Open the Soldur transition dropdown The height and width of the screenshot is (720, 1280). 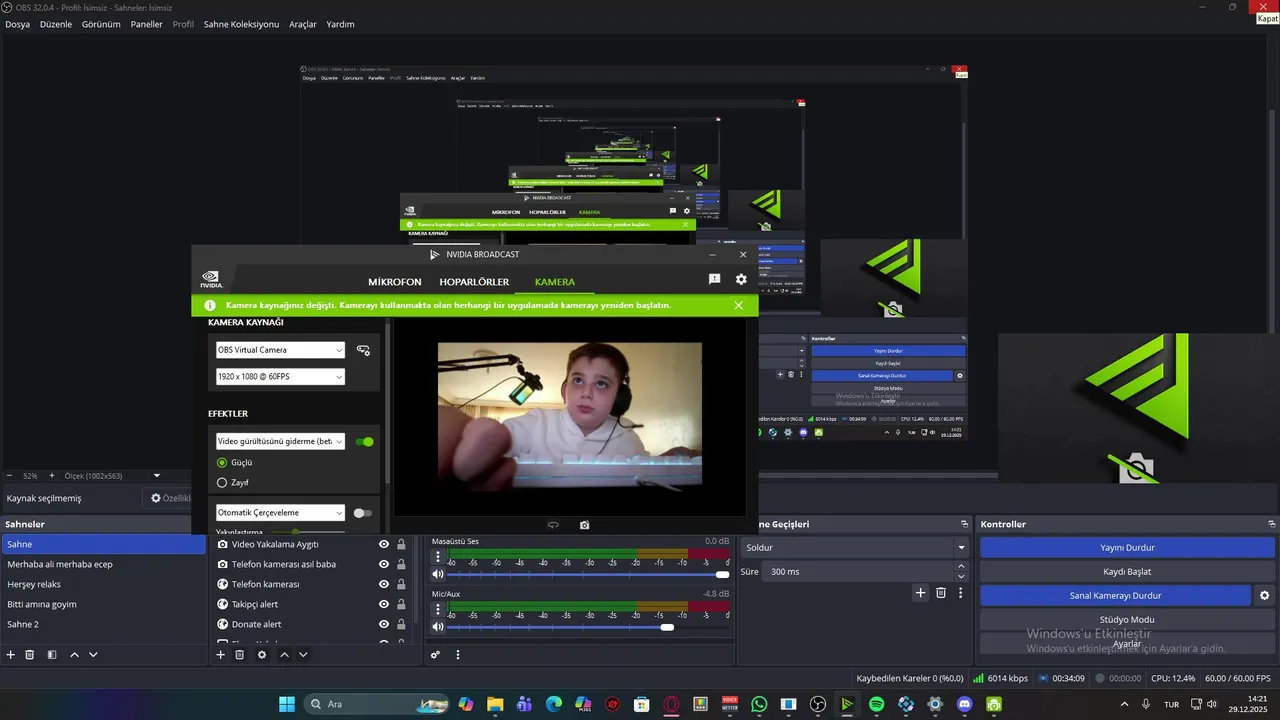[856, 548]
